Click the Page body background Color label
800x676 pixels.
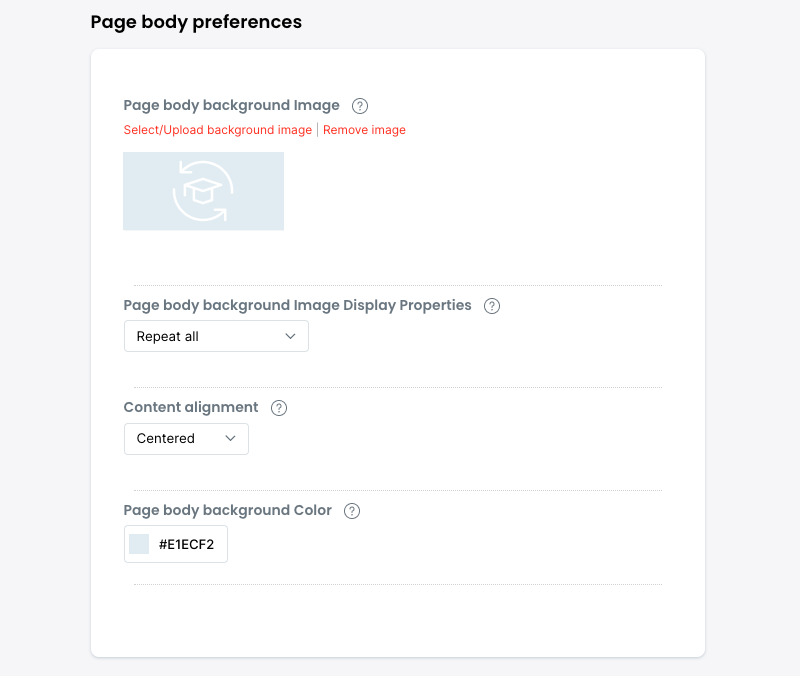click(x=227, y=510)
